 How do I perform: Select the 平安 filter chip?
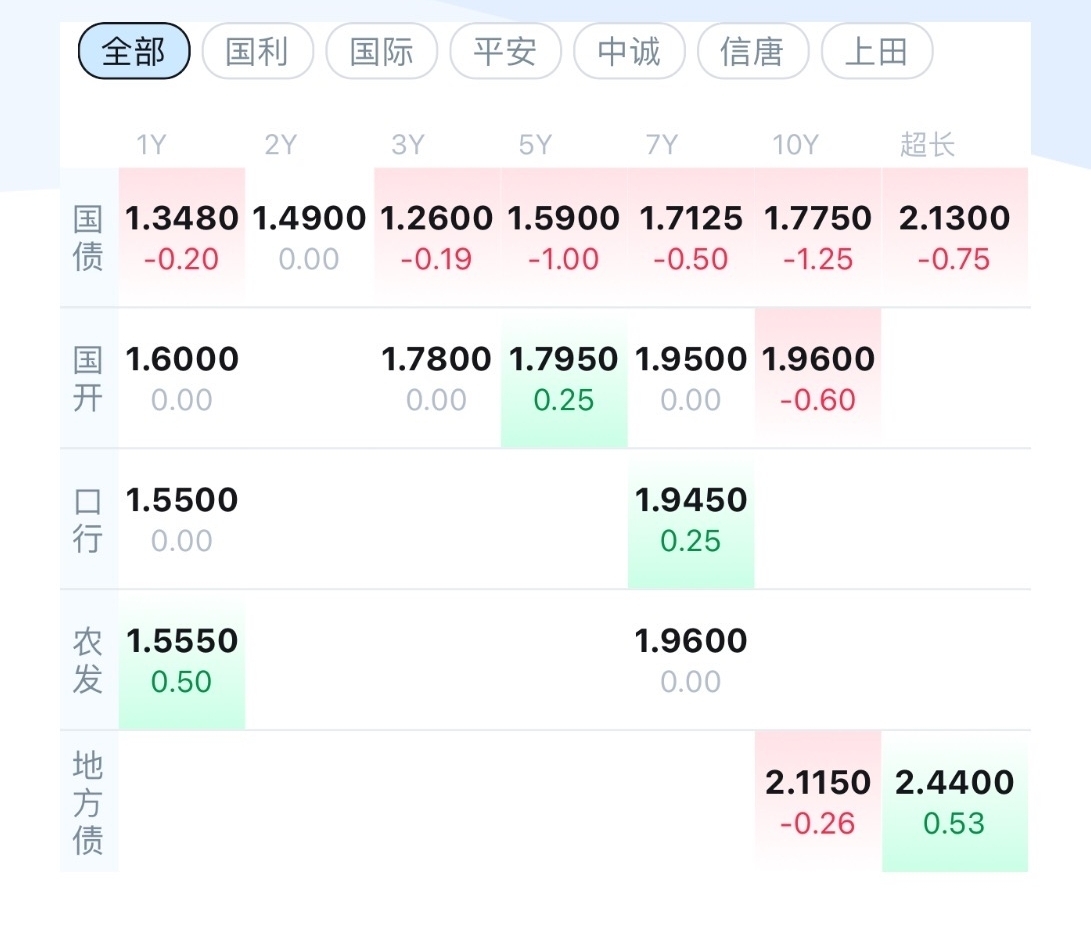(505, 52)
